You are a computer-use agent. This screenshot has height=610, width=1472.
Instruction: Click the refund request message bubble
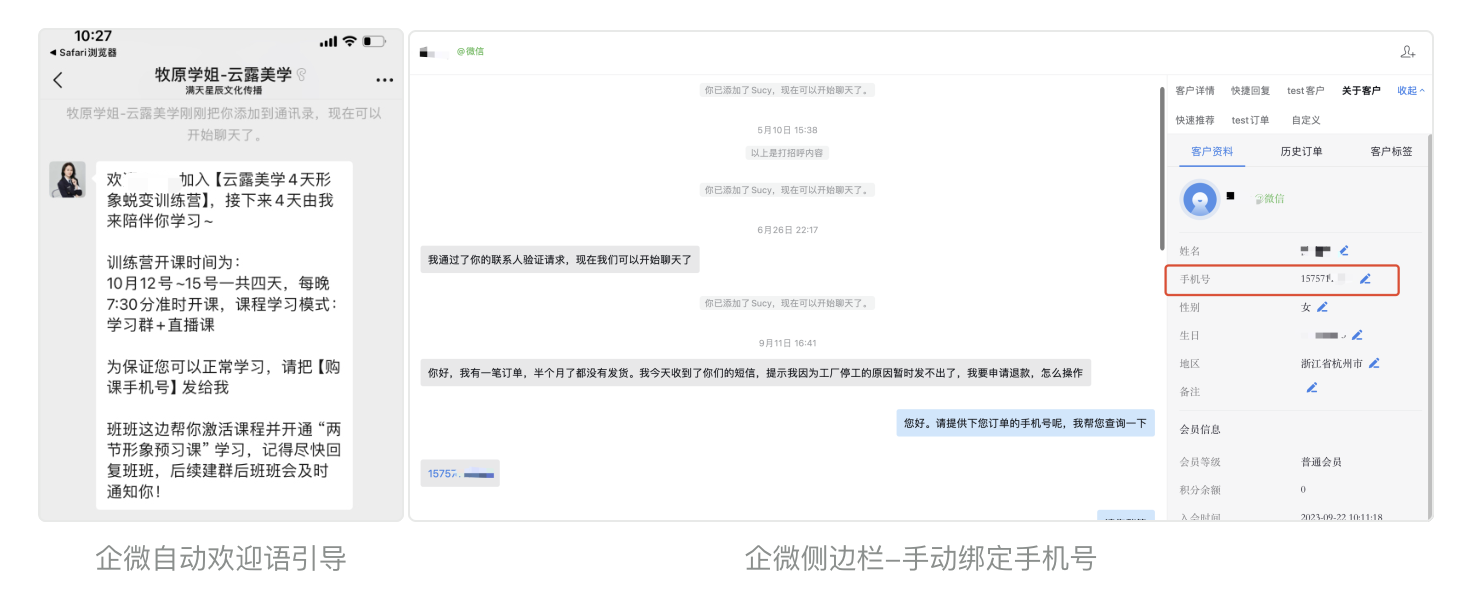click(x=755, y=373)
